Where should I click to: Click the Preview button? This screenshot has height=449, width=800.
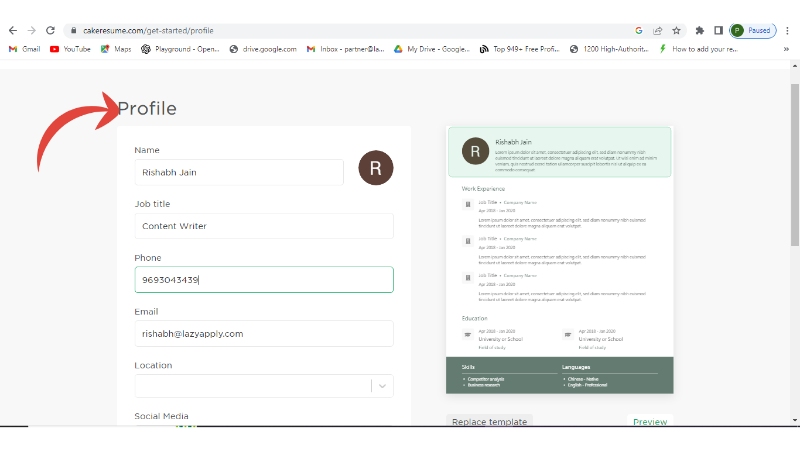tap(650, 422)
